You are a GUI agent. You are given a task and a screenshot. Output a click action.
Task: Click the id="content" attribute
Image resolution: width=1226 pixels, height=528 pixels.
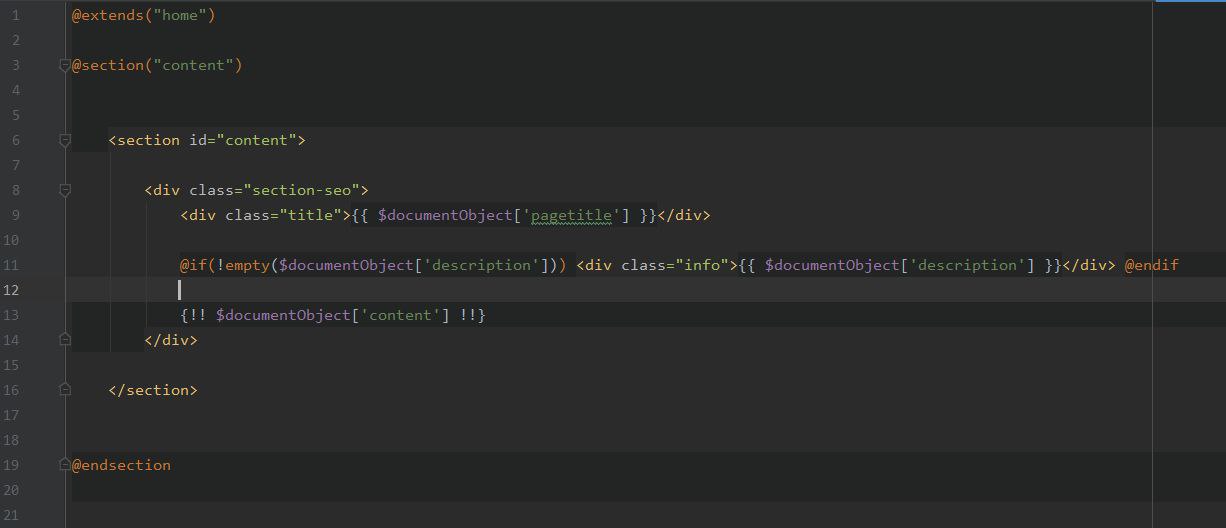(x=243, y=141)
